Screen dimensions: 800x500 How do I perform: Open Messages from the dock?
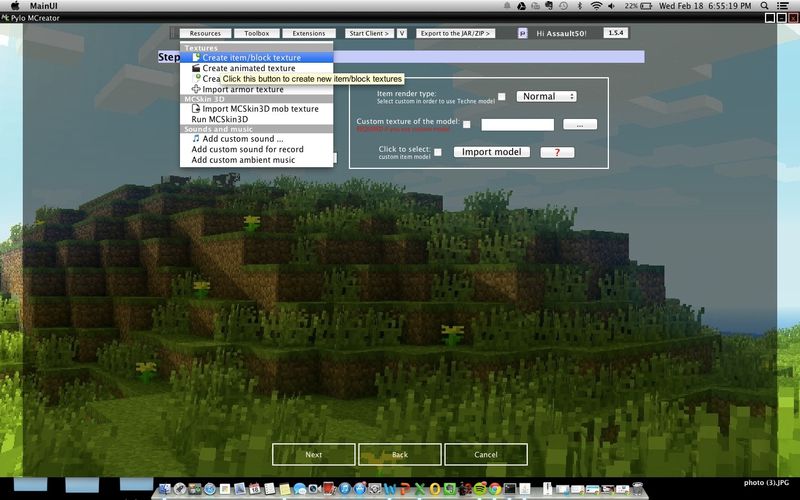click(x=300, y=489)
